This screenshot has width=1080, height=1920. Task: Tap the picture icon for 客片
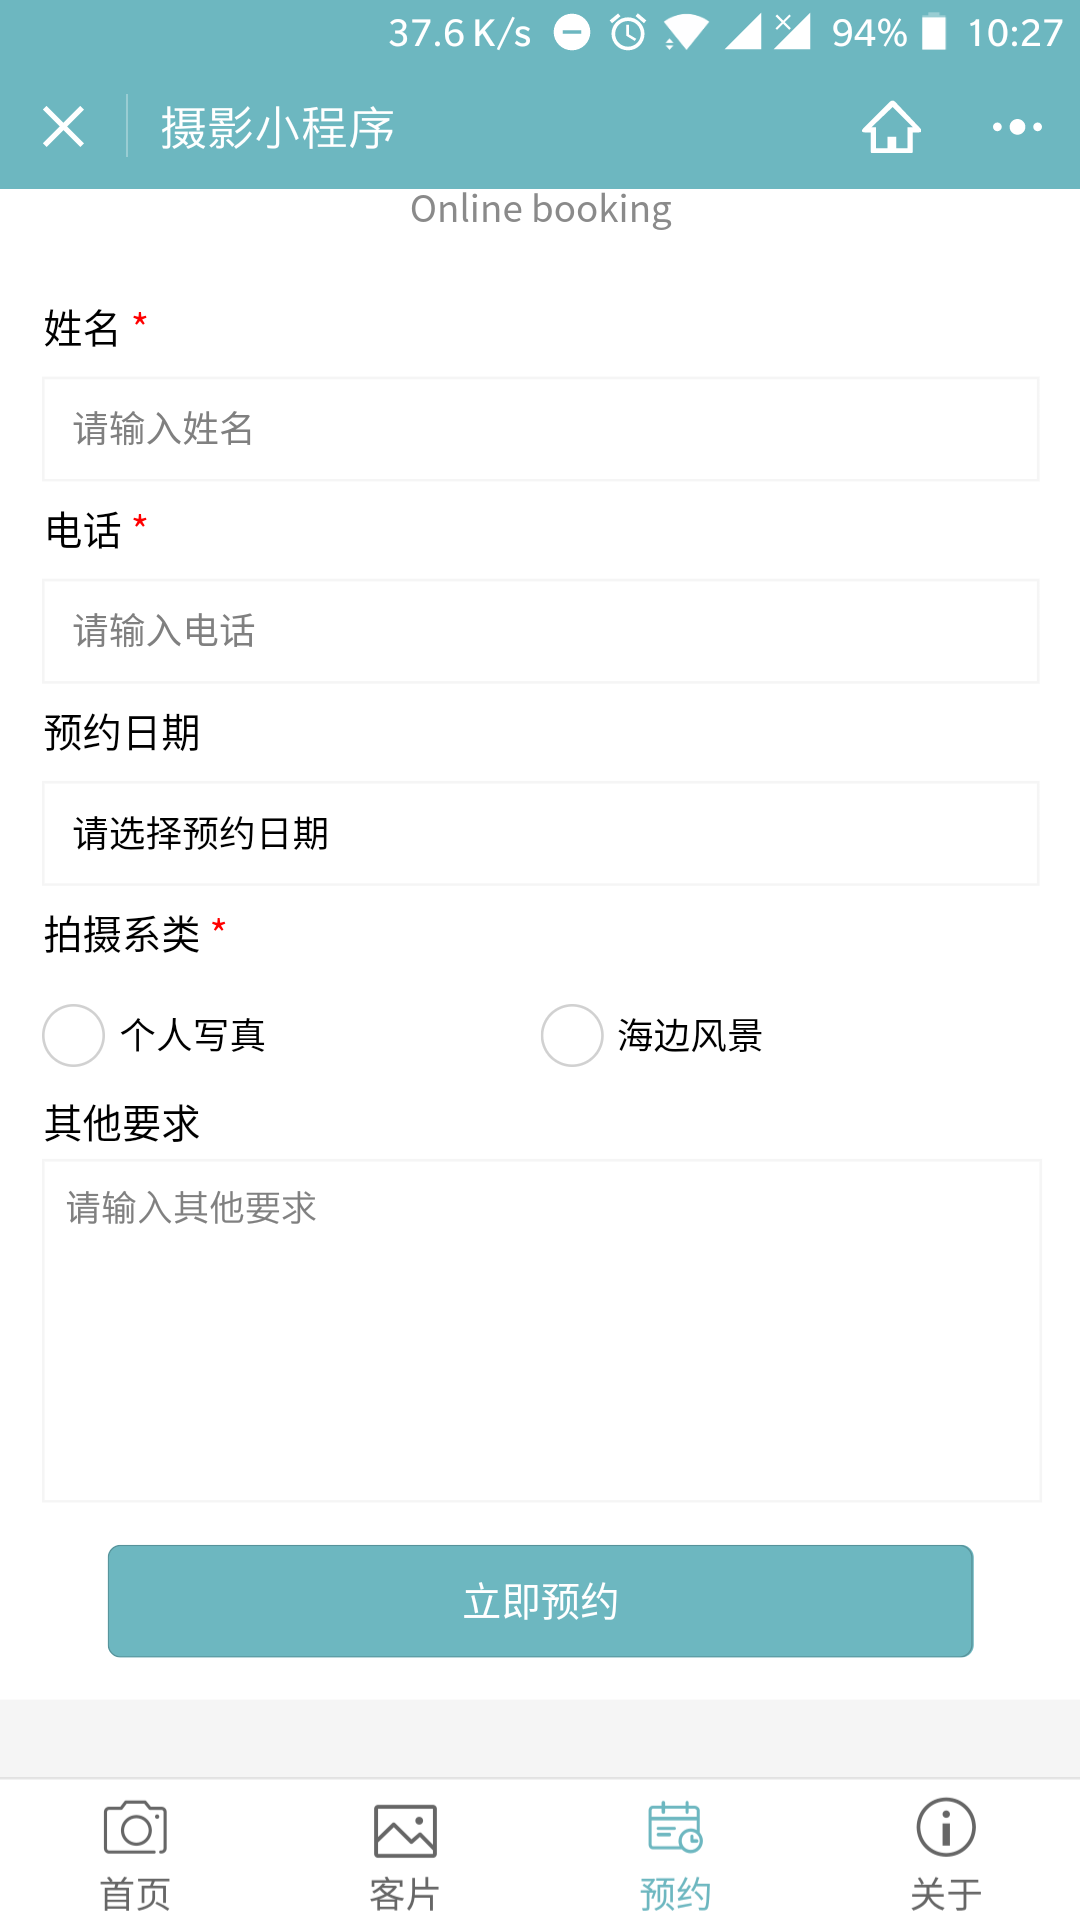pyautogui.click(x=405, y=1830)
